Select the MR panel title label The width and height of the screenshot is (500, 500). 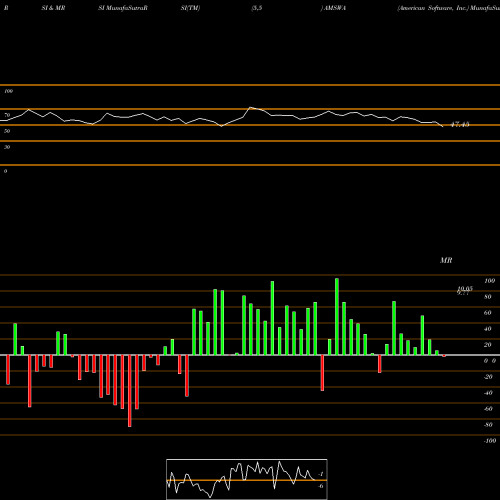(446, 260)
